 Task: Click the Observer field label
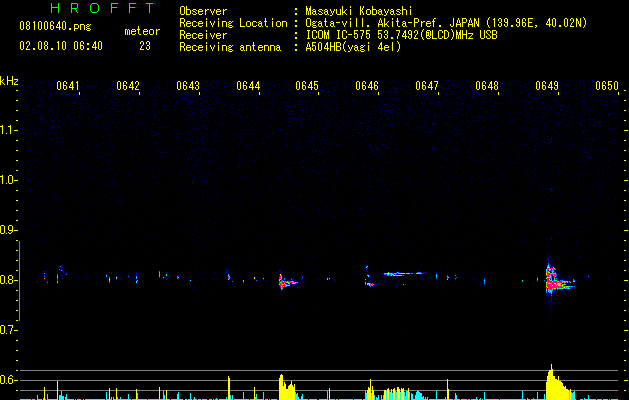(x=203, y=11)
